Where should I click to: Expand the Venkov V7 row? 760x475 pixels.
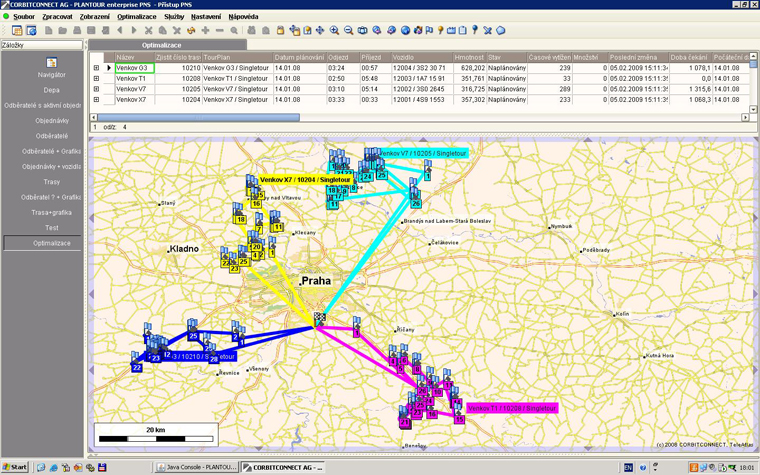(x=96, y=89)
